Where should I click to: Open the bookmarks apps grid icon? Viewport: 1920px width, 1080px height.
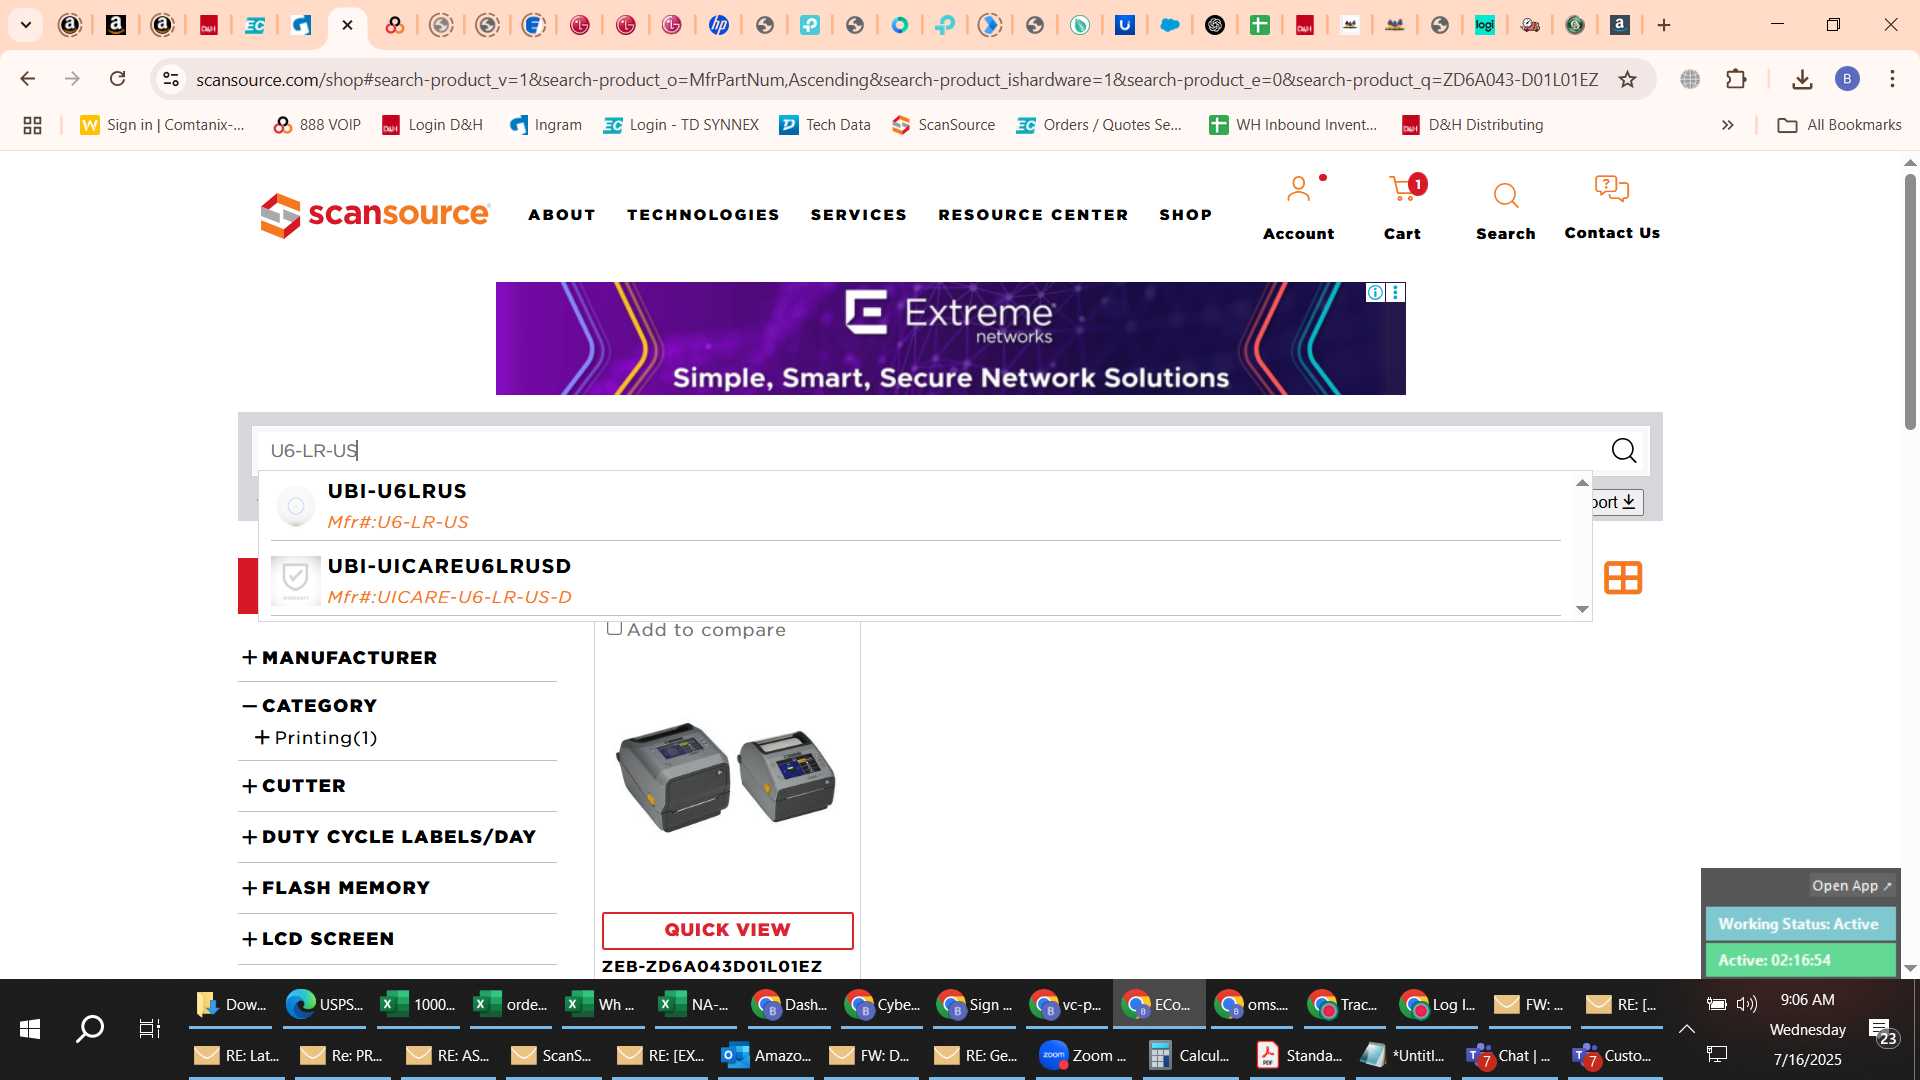pos(32,125)
